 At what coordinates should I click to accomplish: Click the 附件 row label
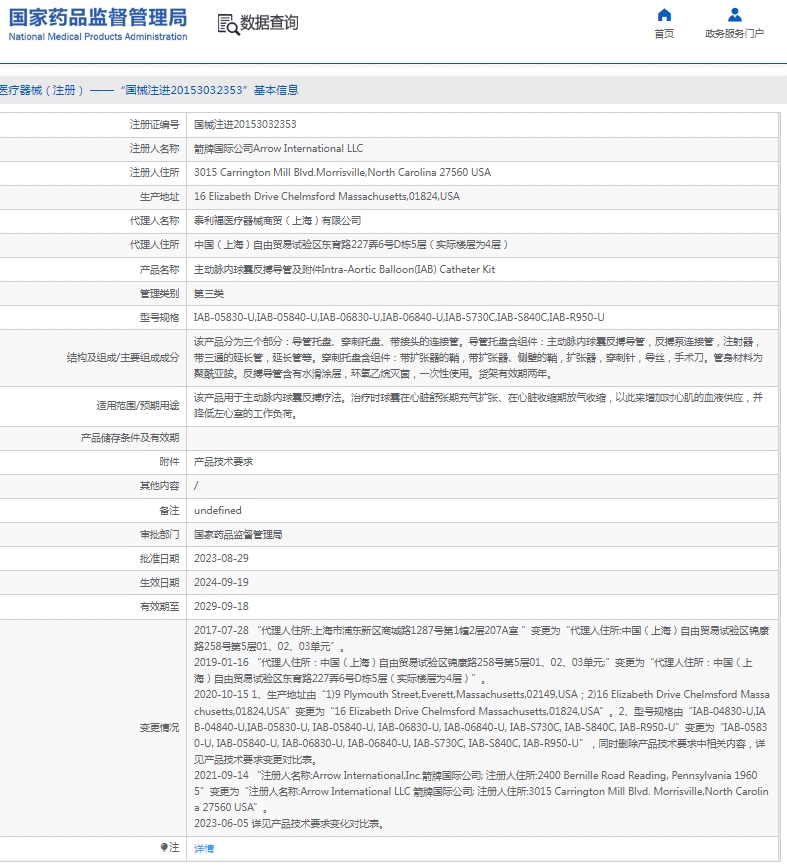pos(169,462)
